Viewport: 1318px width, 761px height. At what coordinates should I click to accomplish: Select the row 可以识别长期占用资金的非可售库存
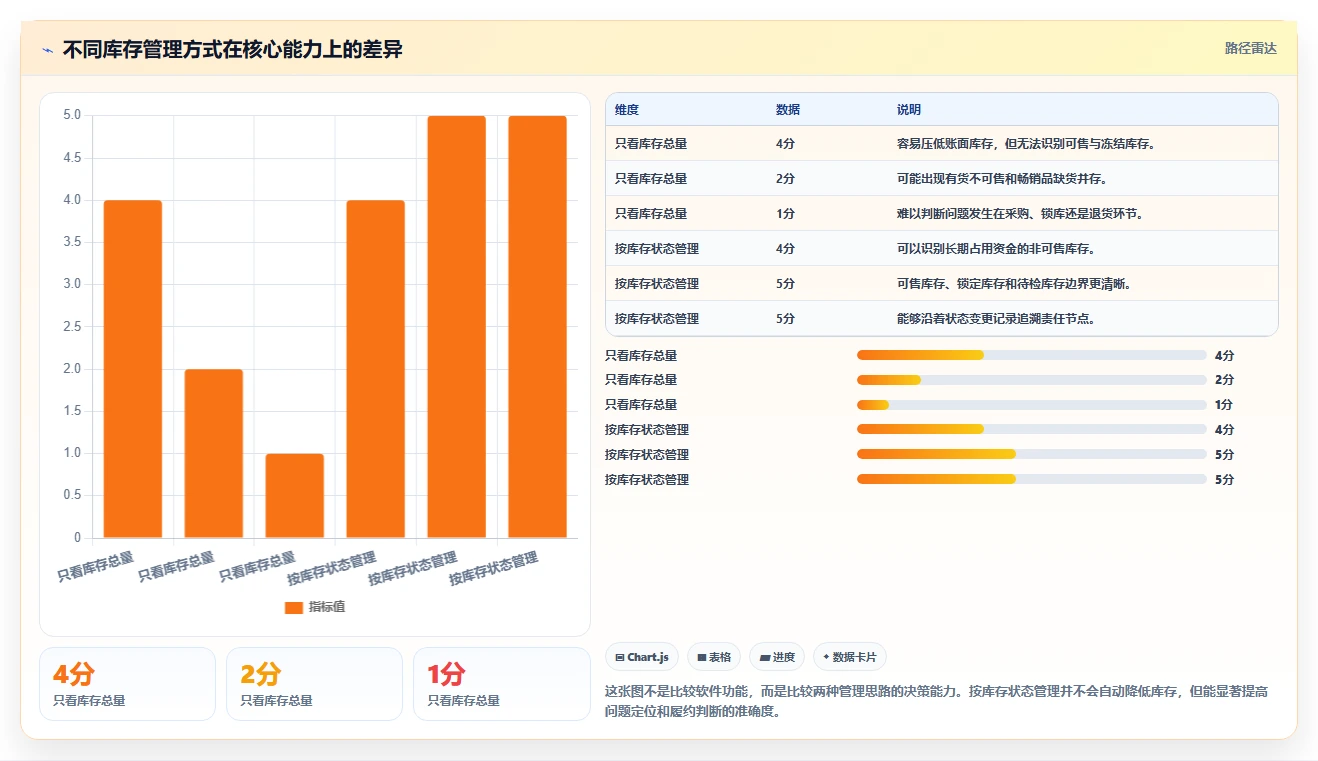(x=942, y=249)
